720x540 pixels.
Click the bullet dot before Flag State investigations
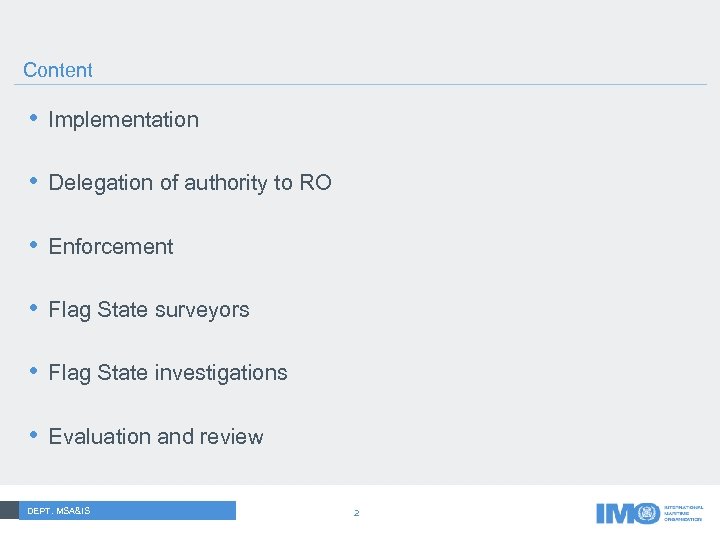pos(33,371)
